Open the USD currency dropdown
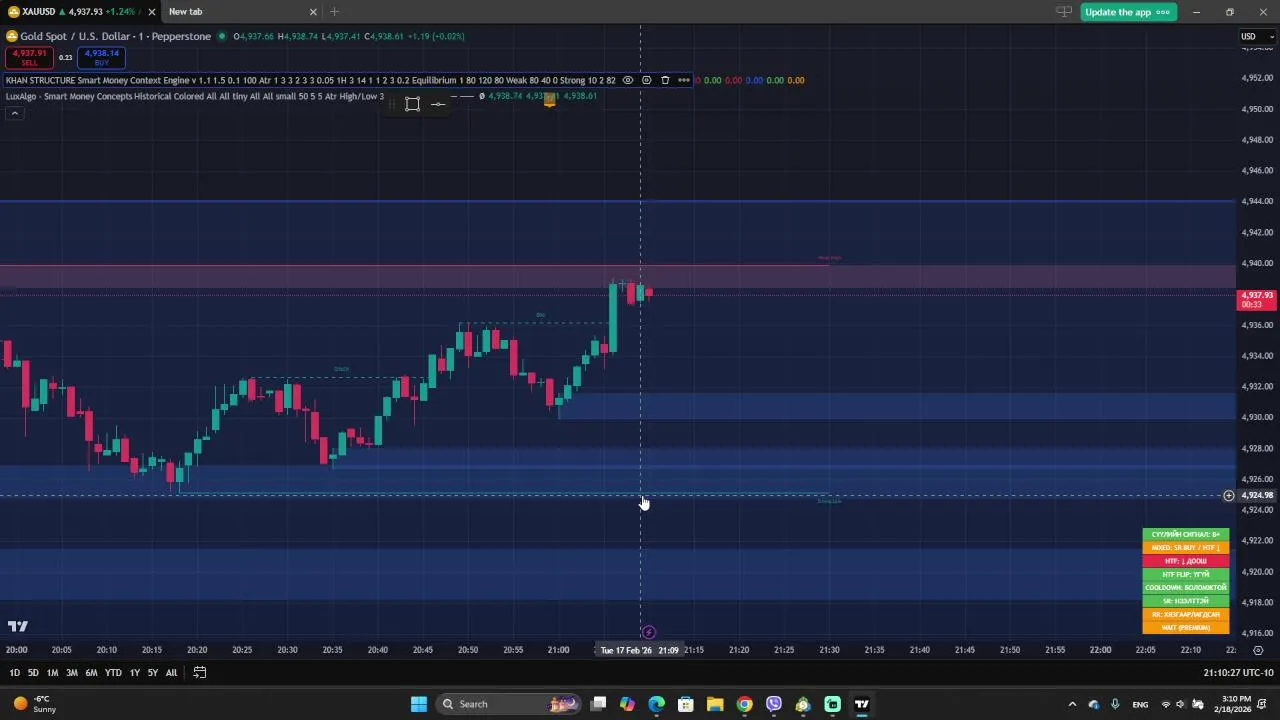The image size is (1280, 720). [x=1256, y=36]
